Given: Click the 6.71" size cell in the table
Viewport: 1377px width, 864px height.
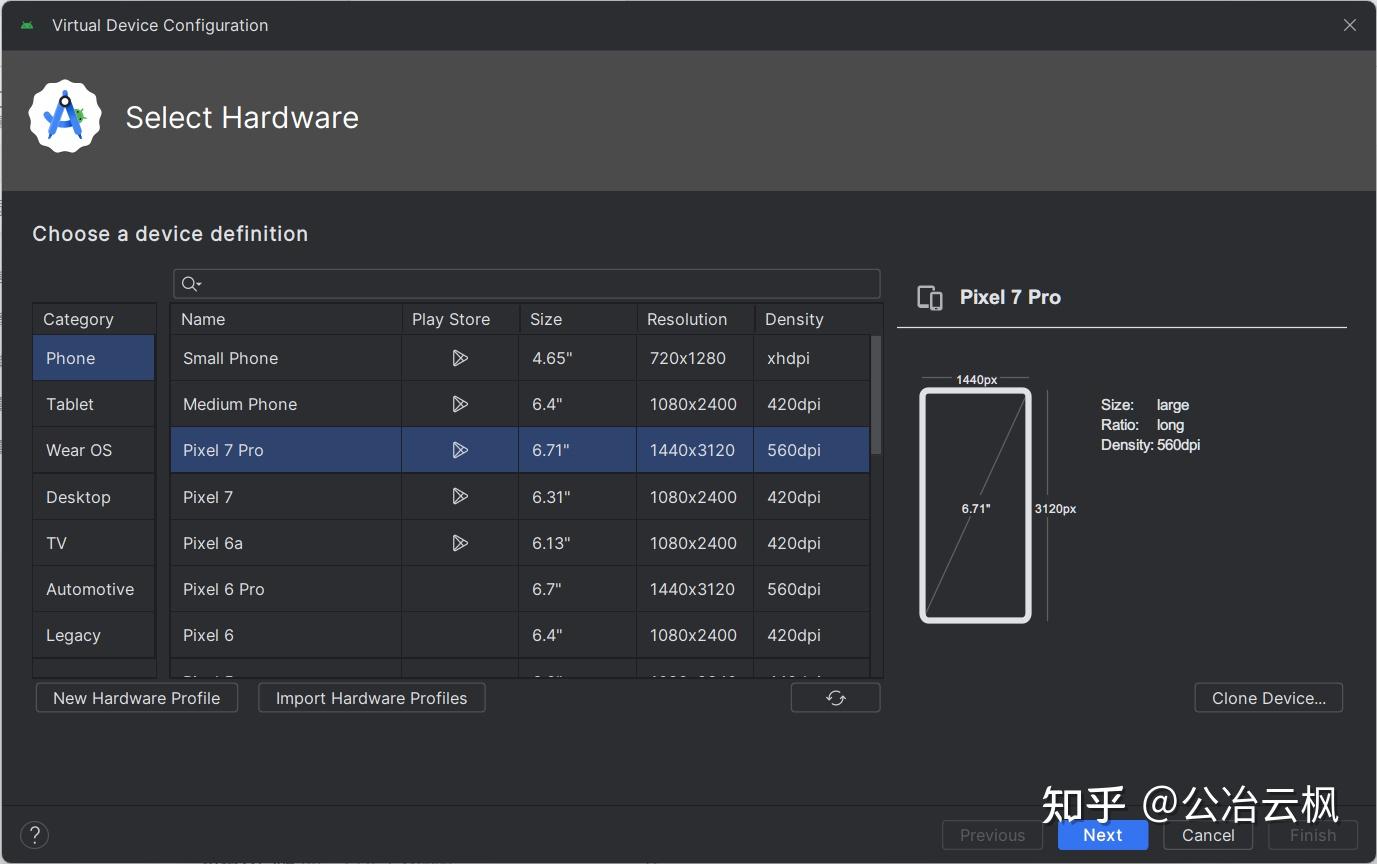Looking at the screenshot, I should 578,450.
